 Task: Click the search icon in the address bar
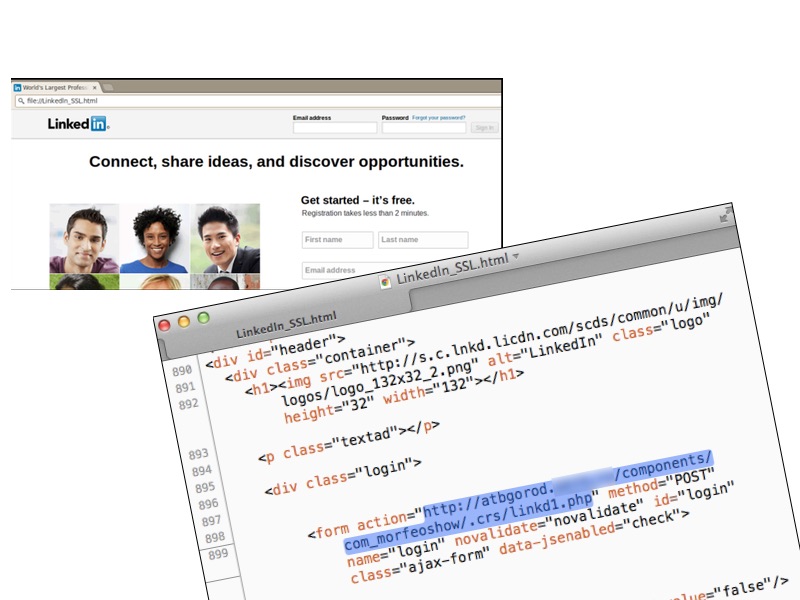pos(18,101)
